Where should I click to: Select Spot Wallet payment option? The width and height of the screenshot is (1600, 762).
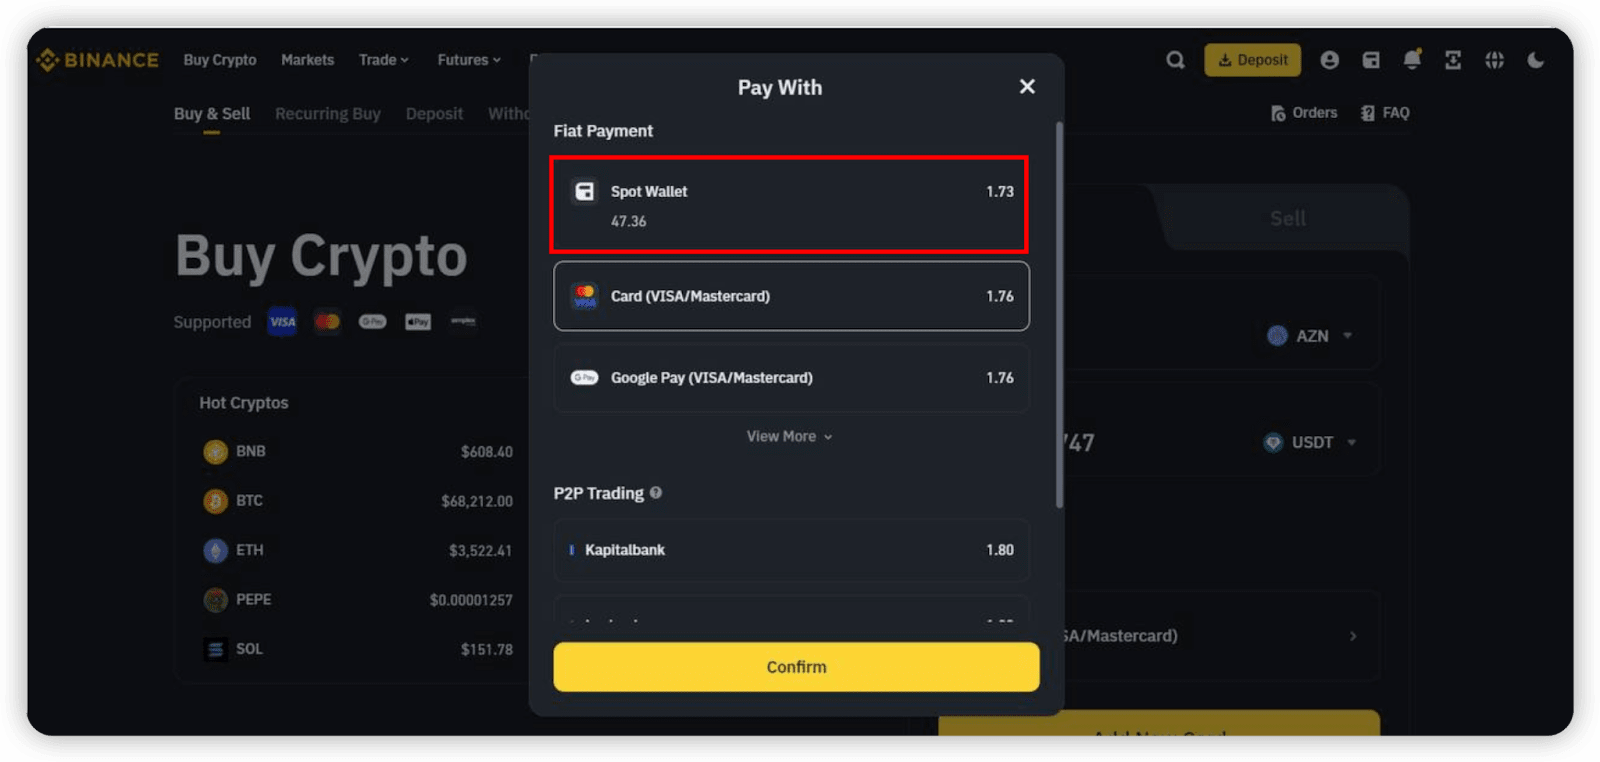pyautogui.click(x=790, y=205)
